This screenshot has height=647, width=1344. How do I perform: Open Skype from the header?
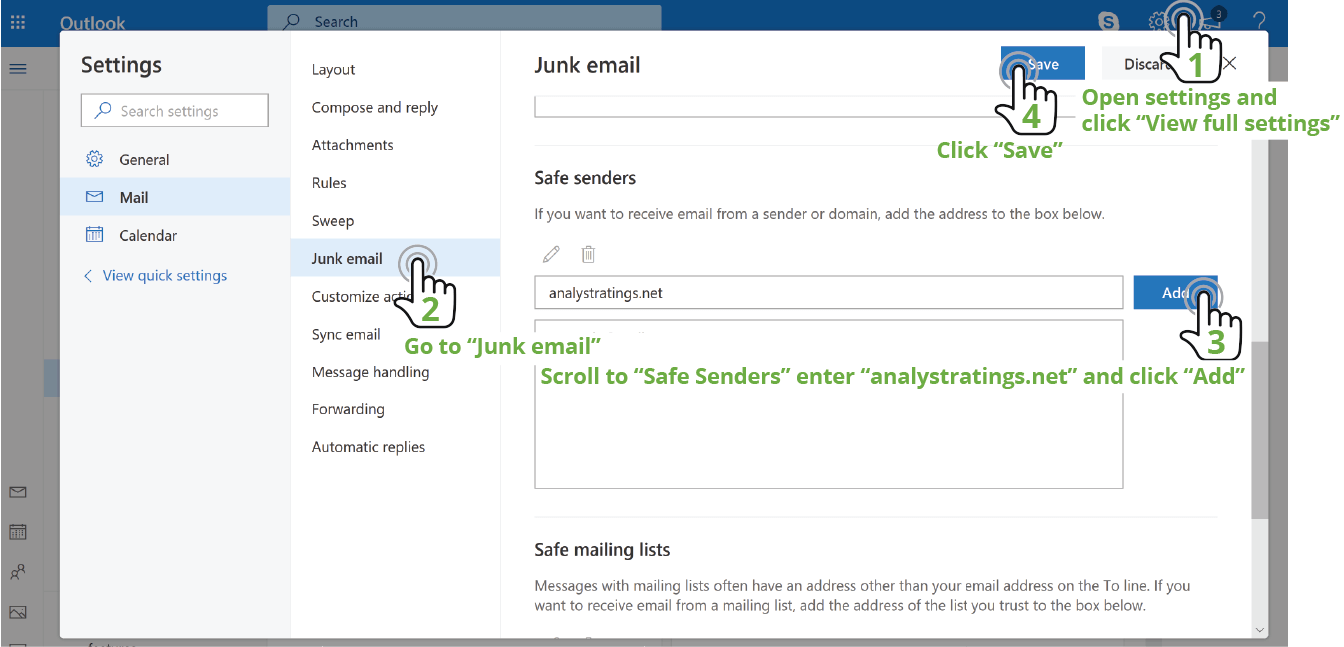pyautogui.click(x=1108, y=21)
